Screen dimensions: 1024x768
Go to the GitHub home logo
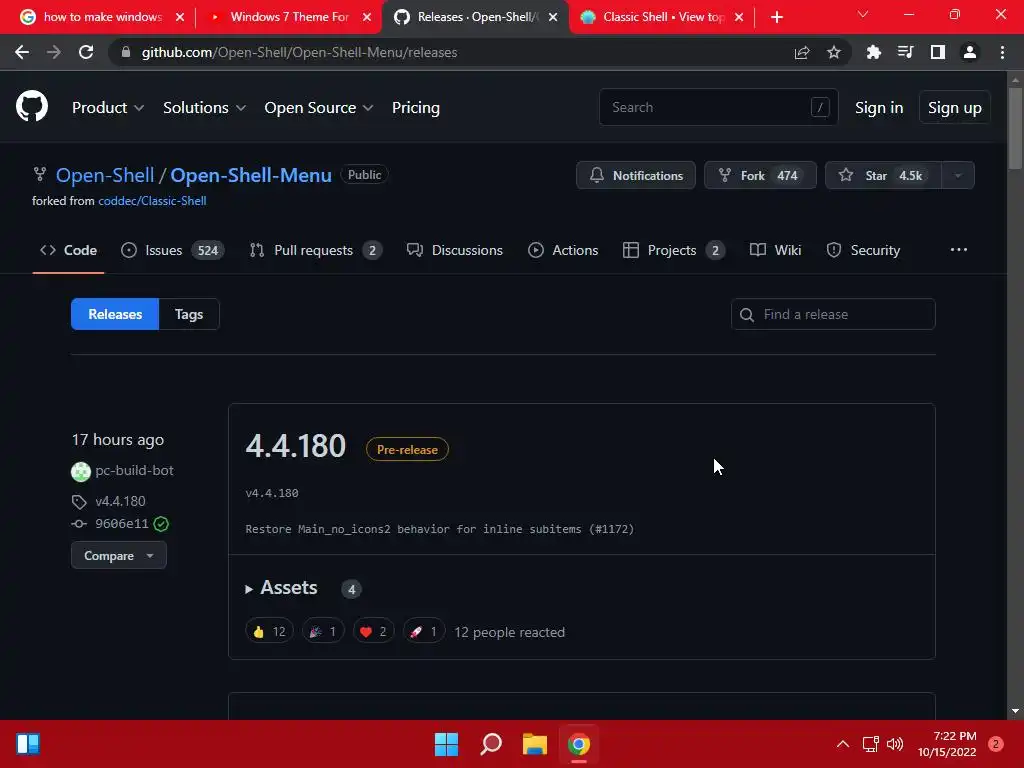coord(31,106)
